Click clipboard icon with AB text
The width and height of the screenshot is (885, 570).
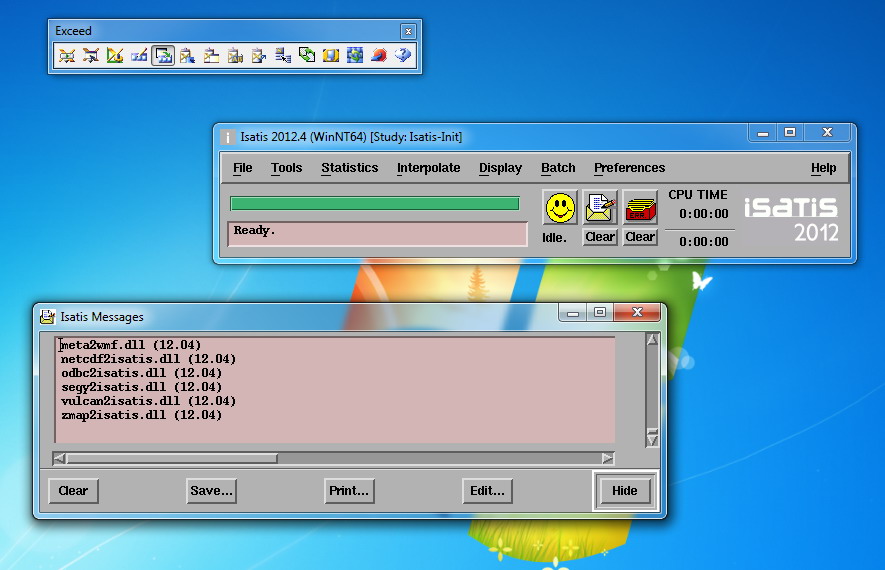tap(235, 55)
